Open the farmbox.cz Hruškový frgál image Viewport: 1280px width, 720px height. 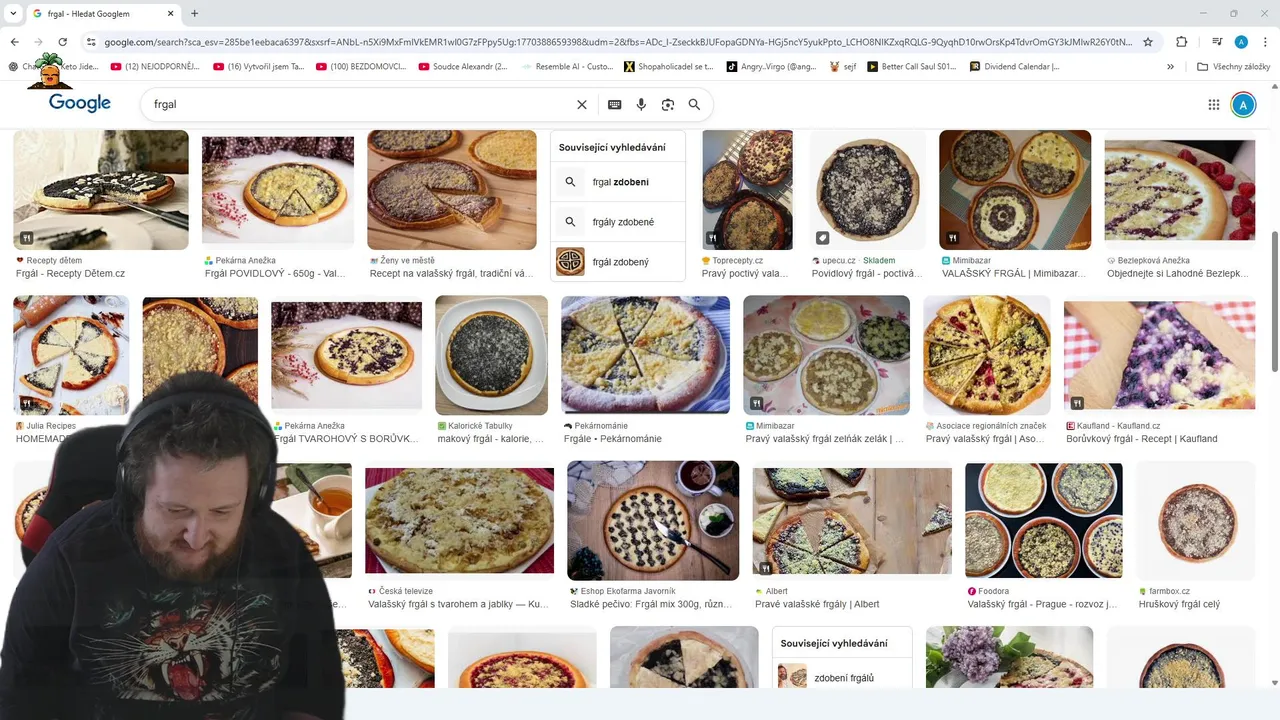tap(1196, 520)
